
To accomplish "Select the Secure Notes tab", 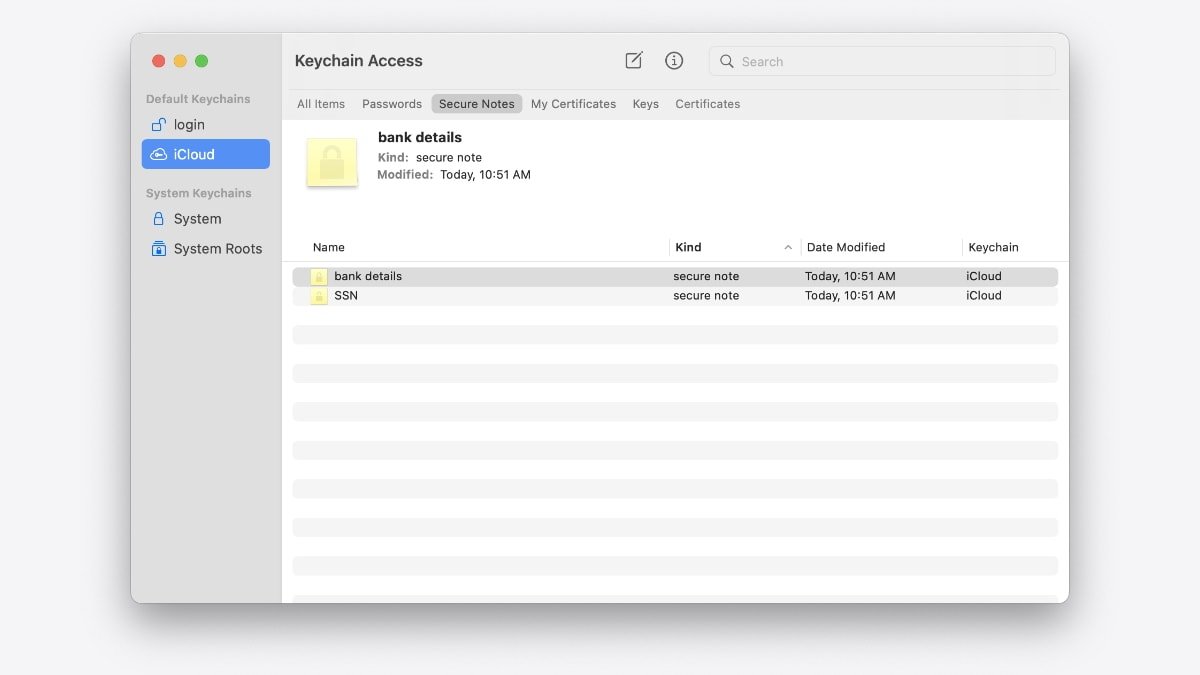I will tap(477, 104).
